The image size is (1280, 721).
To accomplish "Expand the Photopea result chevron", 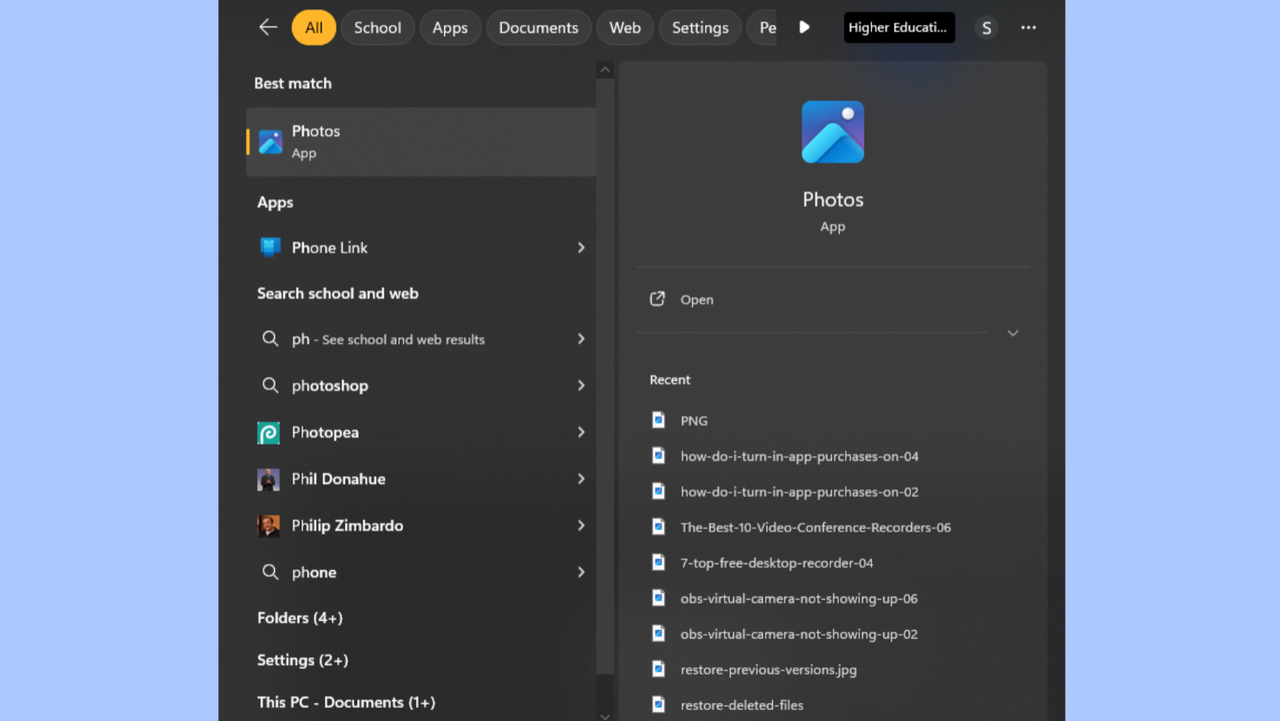I will [581, 432].
